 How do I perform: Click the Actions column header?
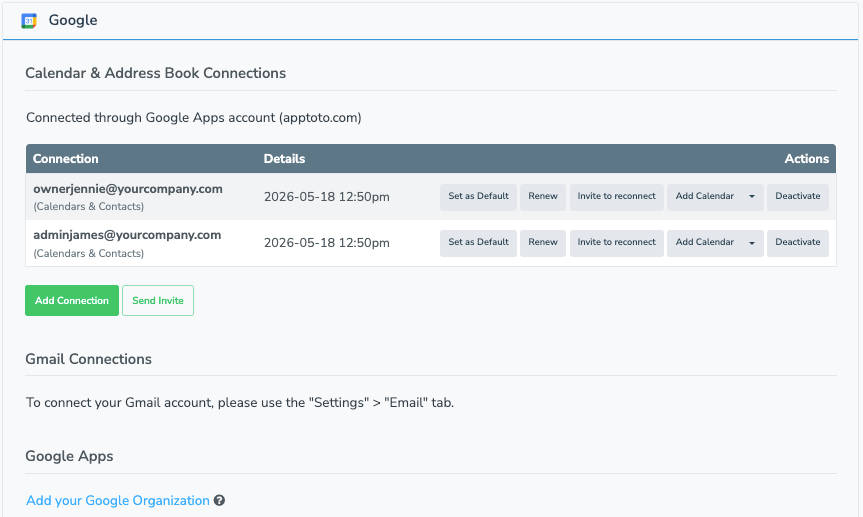click(x=806, y=159)
